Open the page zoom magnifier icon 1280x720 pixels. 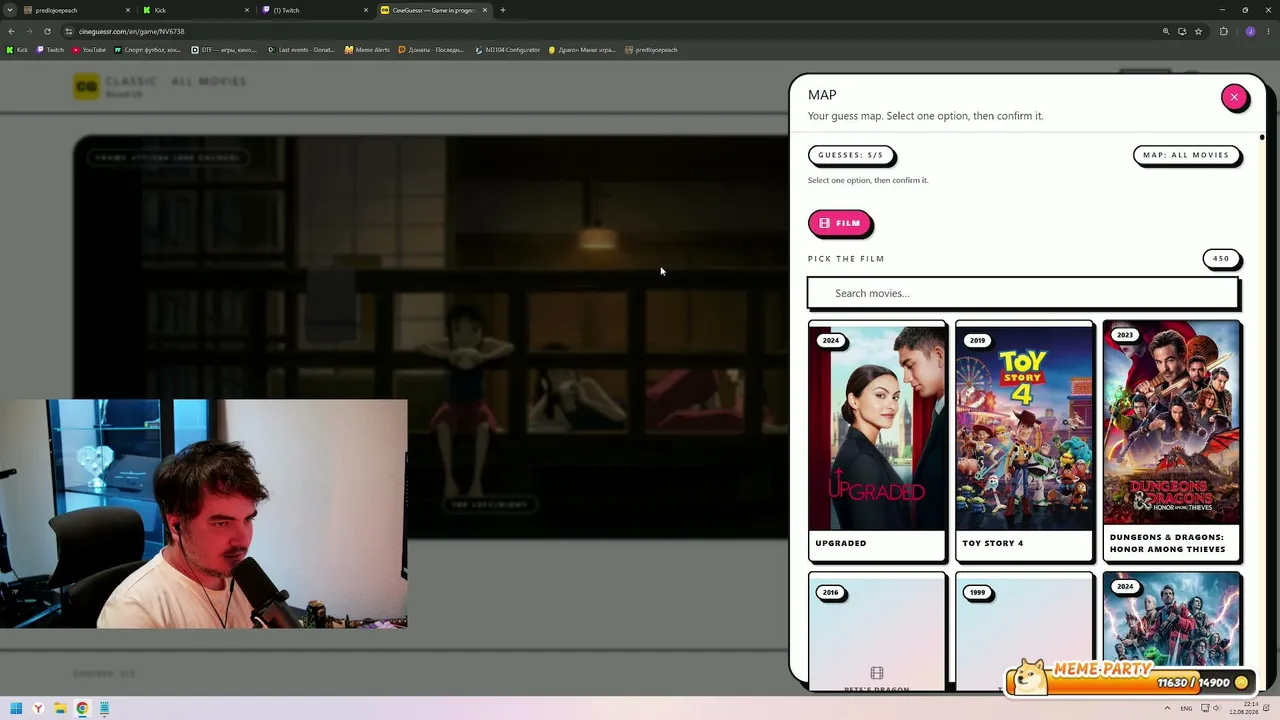1166,31
